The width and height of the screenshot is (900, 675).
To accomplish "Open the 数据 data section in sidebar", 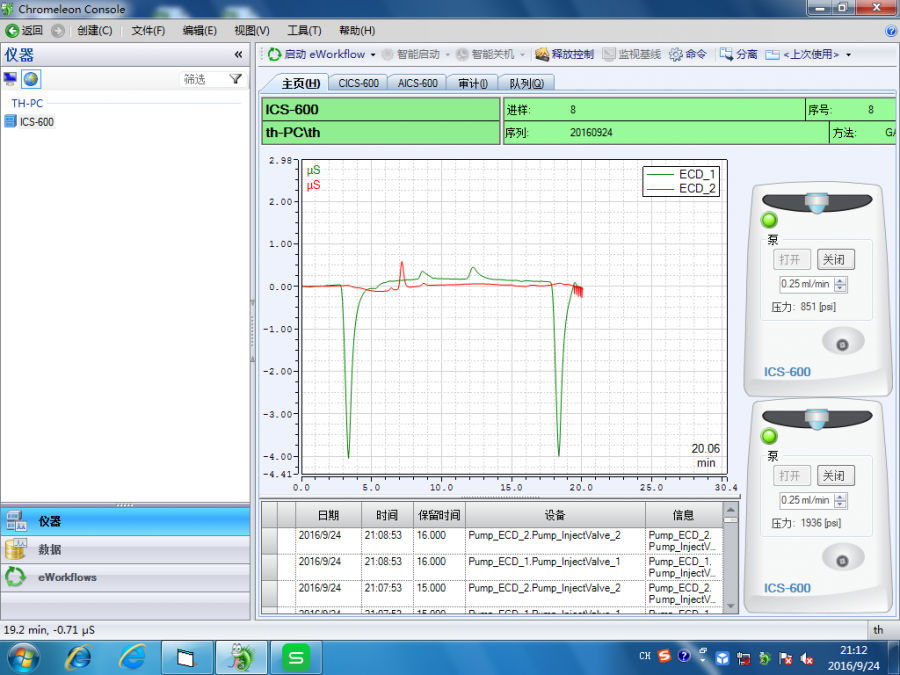I will (x=49, y=549).
